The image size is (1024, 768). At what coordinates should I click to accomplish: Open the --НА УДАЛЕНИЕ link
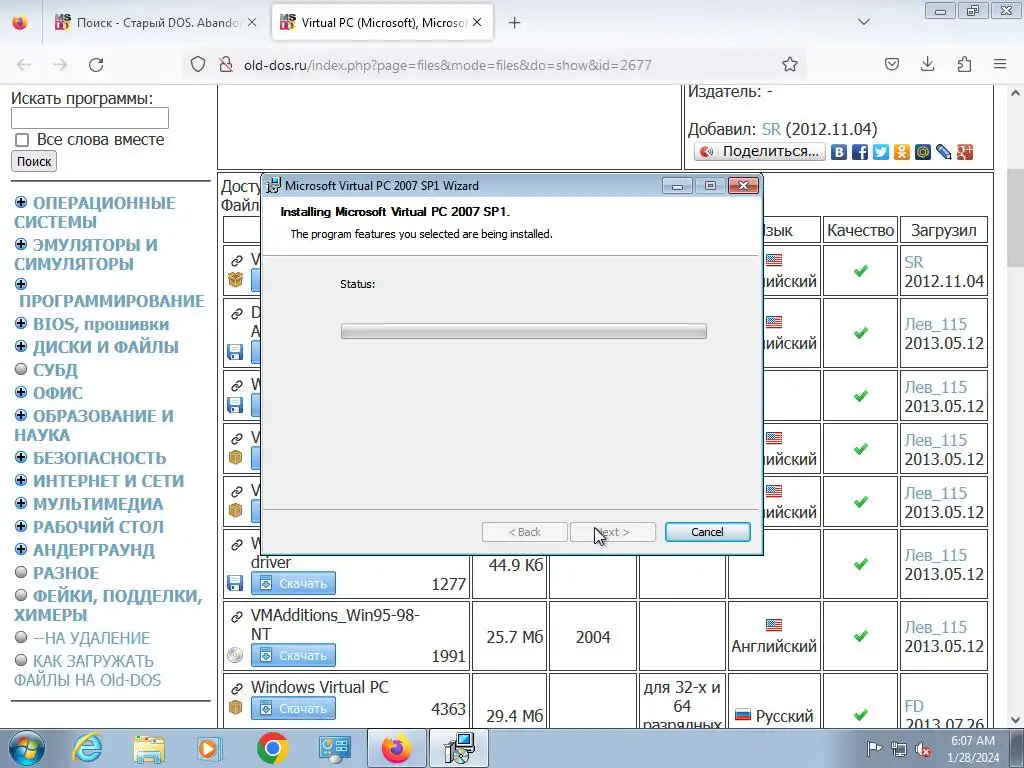91,638
